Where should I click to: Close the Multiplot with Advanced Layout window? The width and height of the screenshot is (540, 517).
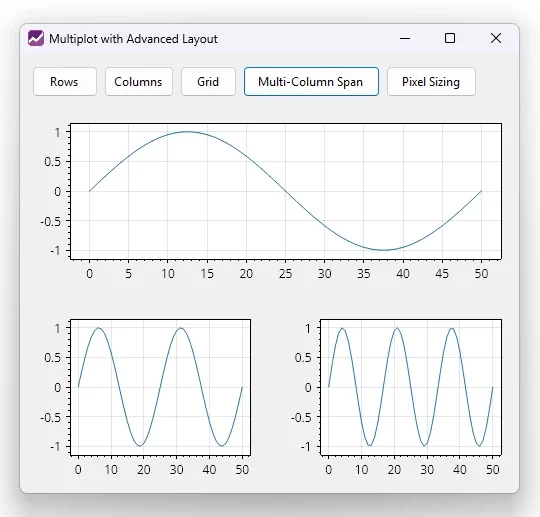pos(496,38)
